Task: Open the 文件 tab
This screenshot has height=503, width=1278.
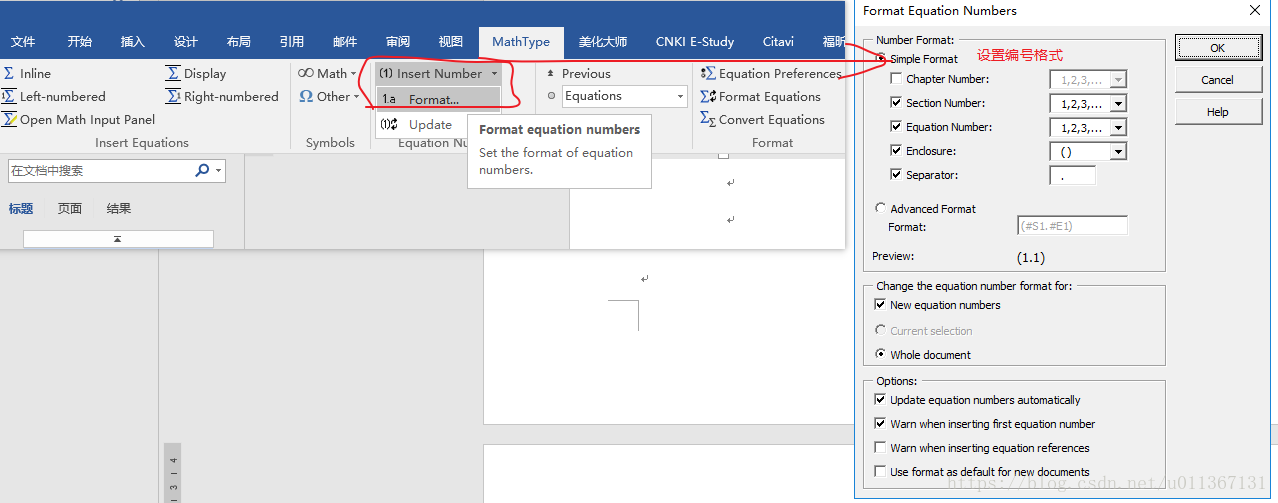Action: click(x=23, y=41)
